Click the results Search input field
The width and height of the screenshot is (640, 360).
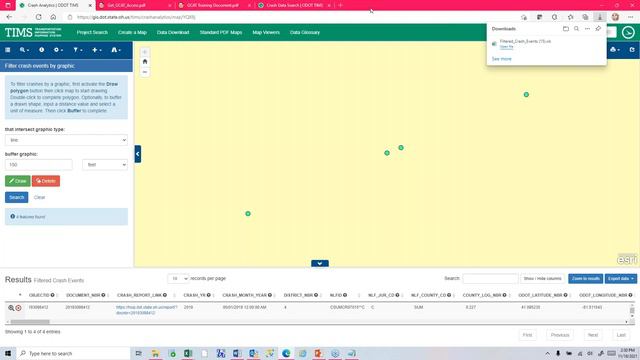[490, 278]
